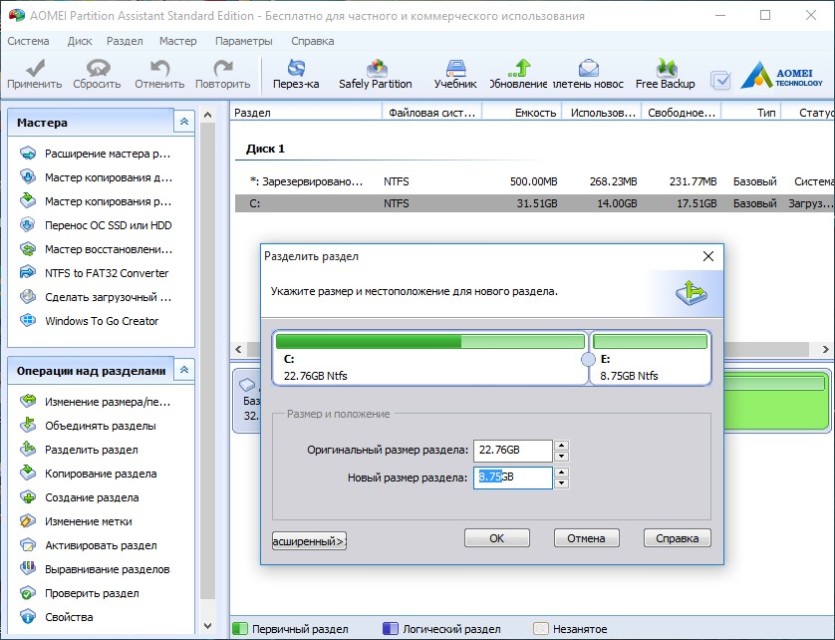The image size is (835, 640).
Task: Open the Параметры menu
Action: point(244,41)
